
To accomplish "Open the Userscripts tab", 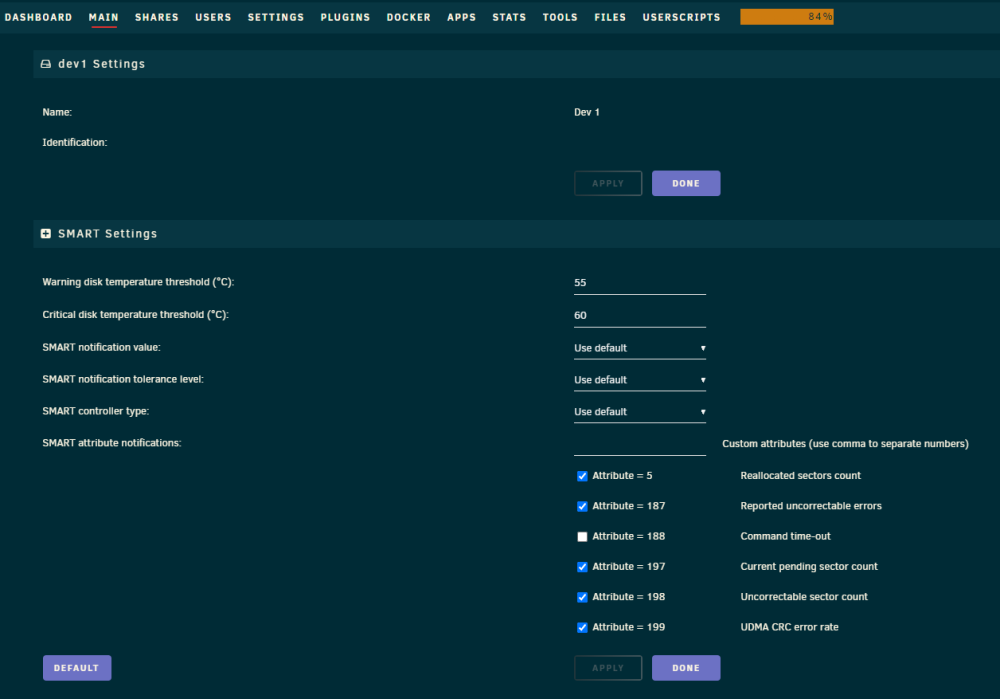I will click(x=681, y=17).
